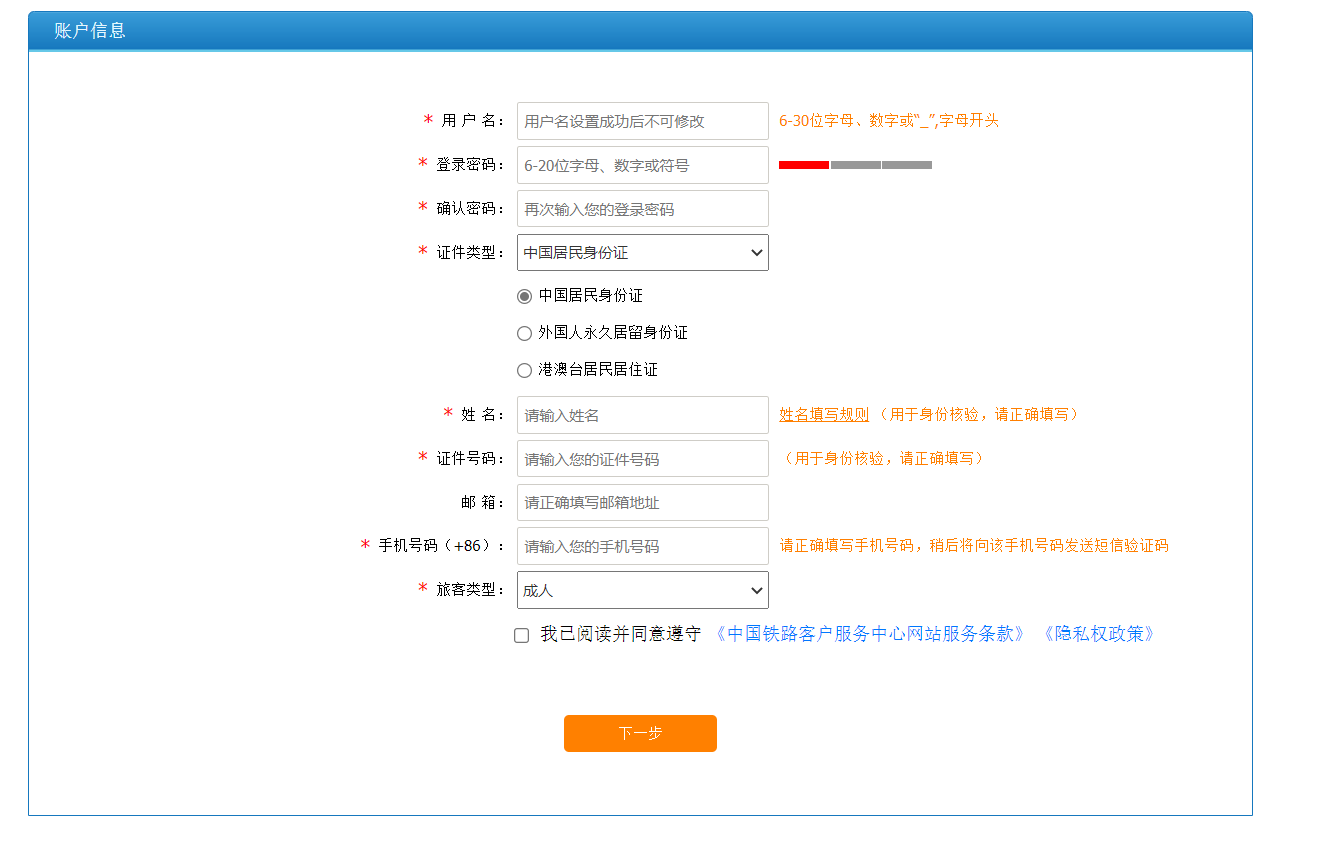The width and height of the screenshot is (1342, 852).
Task: Choose 外国人永久居留身份证 option
Action: (x=524, y=332)
